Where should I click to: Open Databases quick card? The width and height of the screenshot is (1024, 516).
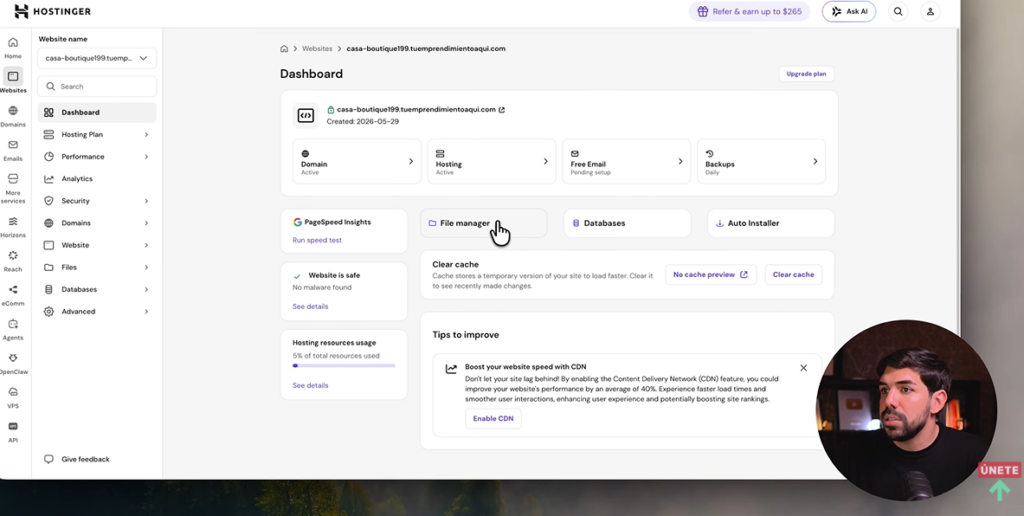(627, 223)
